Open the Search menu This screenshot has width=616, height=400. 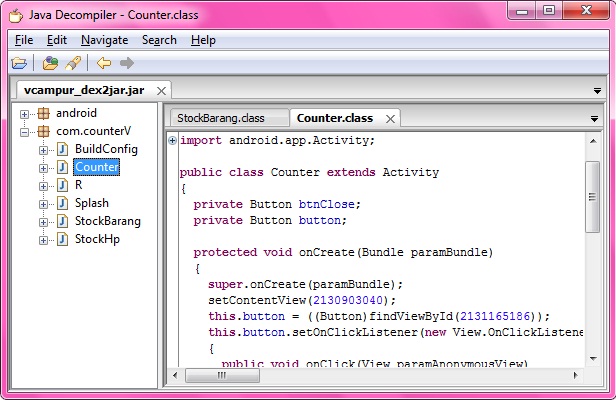pos(159,40)
